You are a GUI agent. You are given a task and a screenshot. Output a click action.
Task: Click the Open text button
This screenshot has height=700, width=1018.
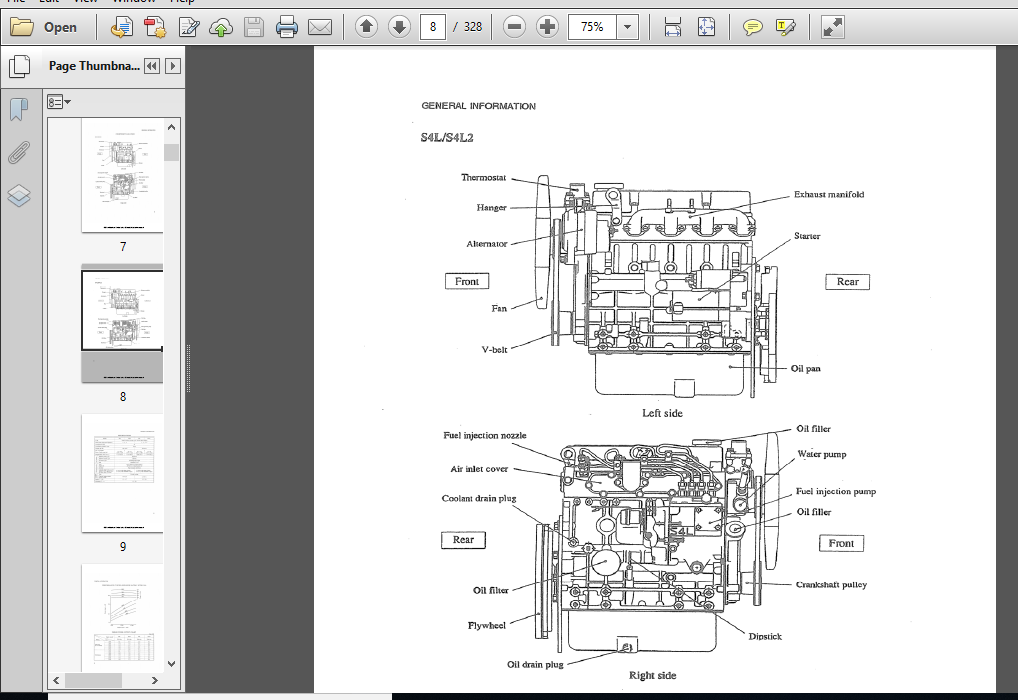click(x=60, y=27)
